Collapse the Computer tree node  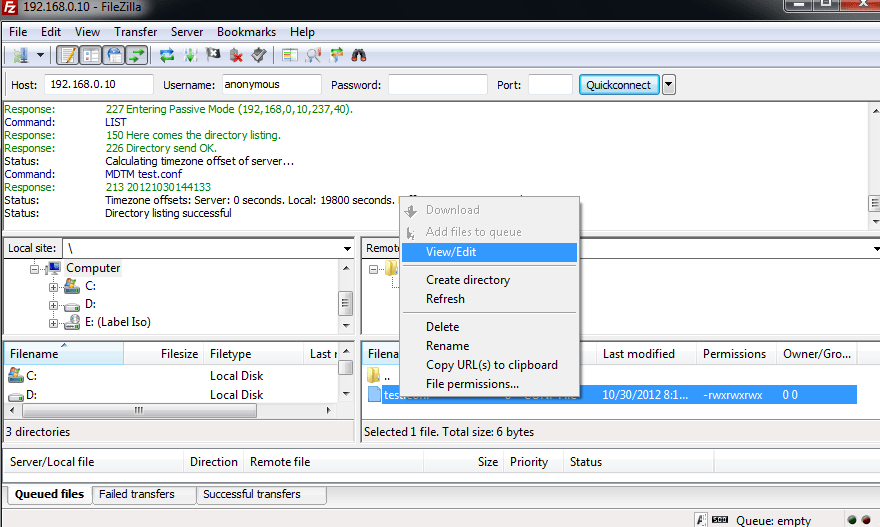[34, 269]
